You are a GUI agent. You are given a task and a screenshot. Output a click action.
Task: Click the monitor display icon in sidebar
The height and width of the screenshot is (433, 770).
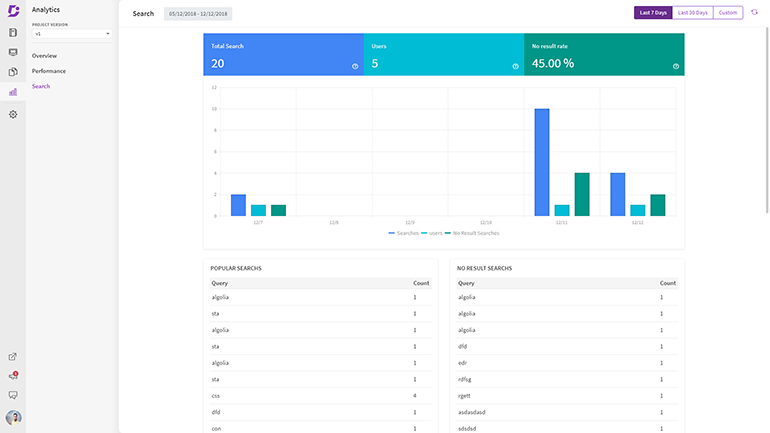pos(13,52)
